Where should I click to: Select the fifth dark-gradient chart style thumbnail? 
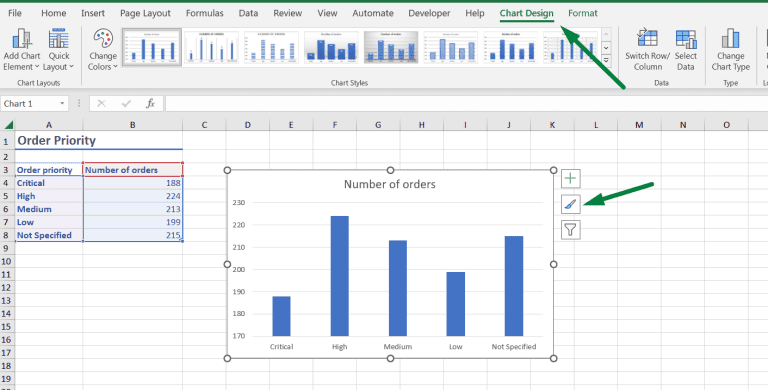391,47
